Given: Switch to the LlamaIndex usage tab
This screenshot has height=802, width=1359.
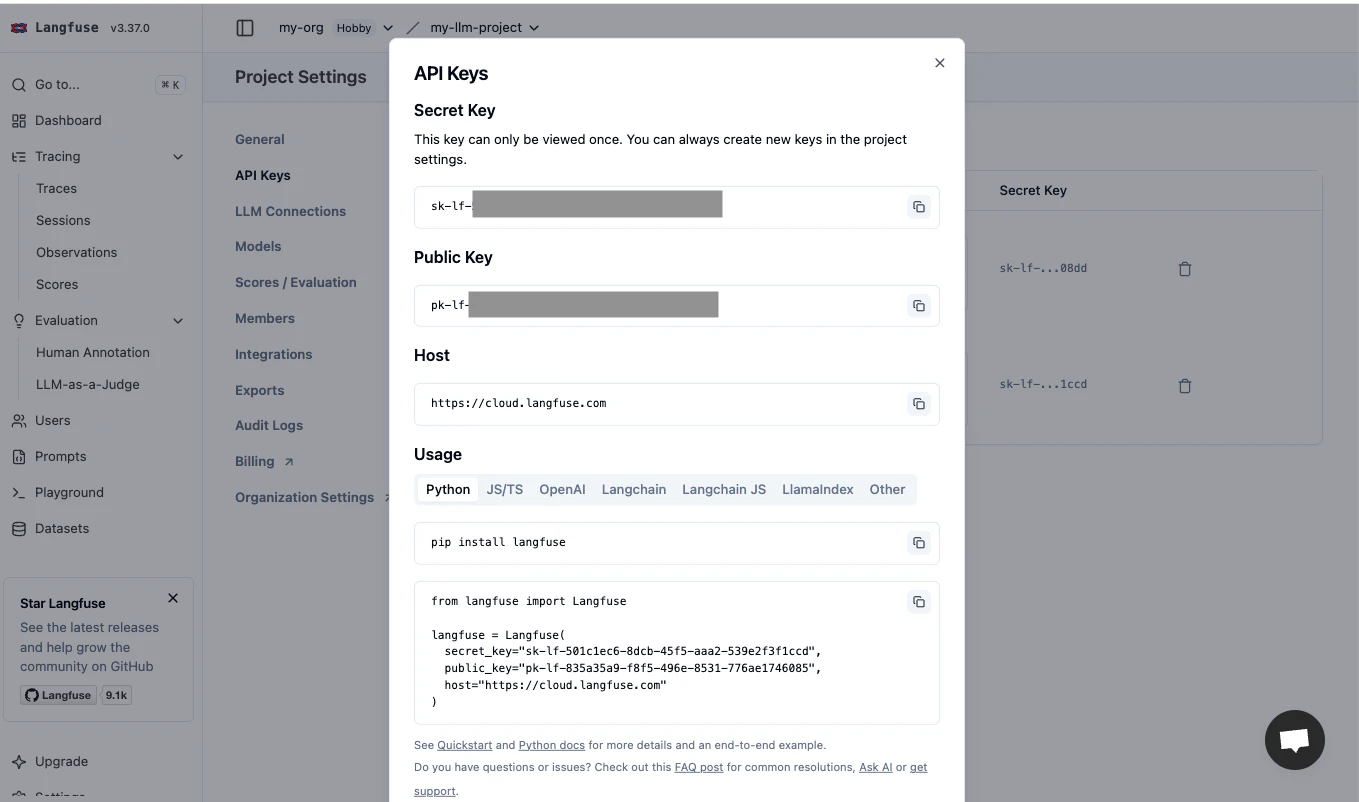Looking at the screenshot, I should (818, 490).
